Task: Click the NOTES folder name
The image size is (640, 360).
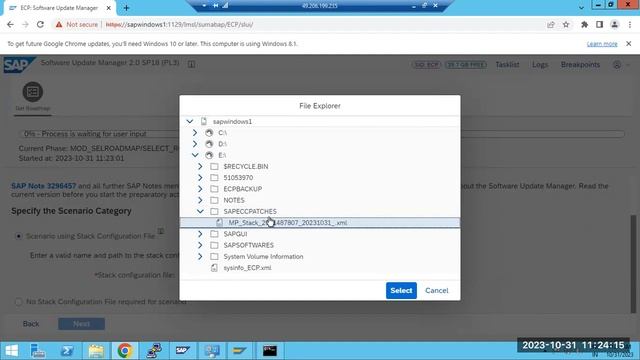Action: coord(234,200)
